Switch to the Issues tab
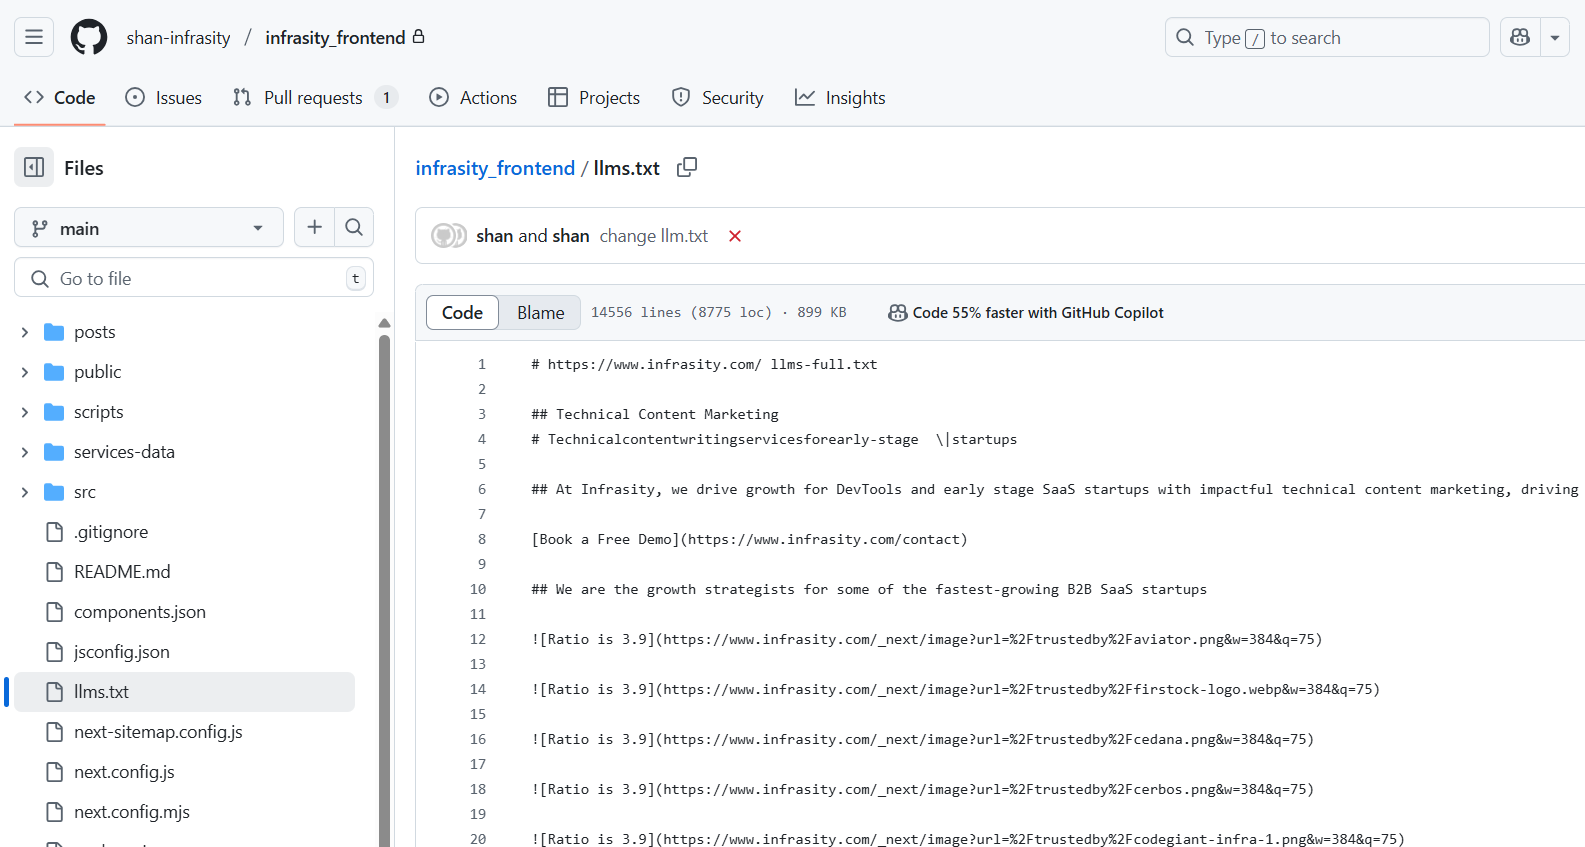Screen dimensions: 1585x847 (x=164, y=97)
